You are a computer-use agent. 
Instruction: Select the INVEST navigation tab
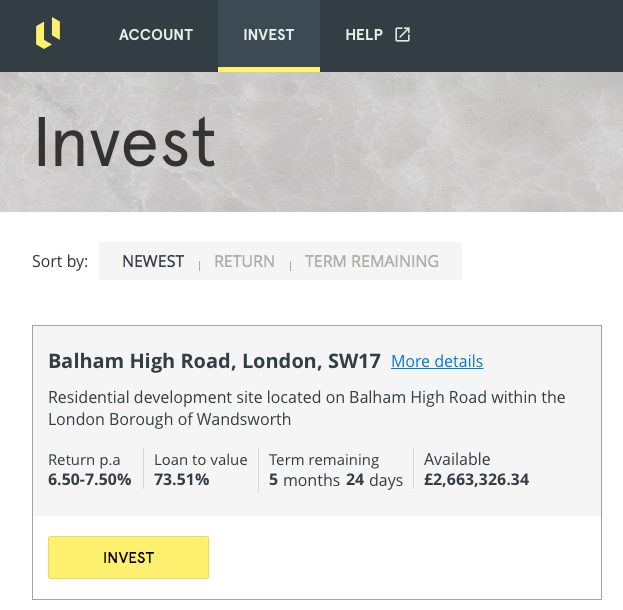point(269,35)
